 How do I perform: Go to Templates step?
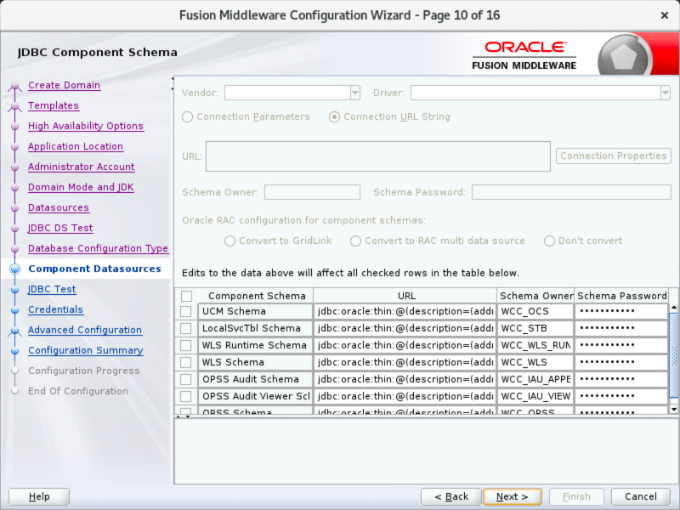(53, 106)
